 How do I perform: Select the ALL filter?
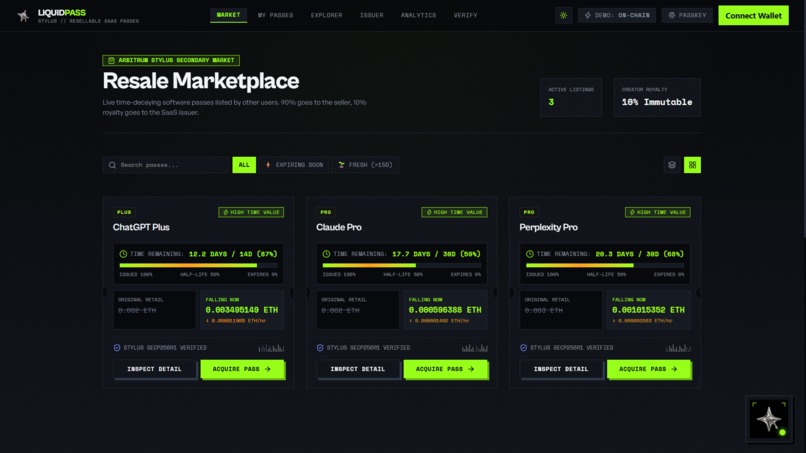point(244,165)
